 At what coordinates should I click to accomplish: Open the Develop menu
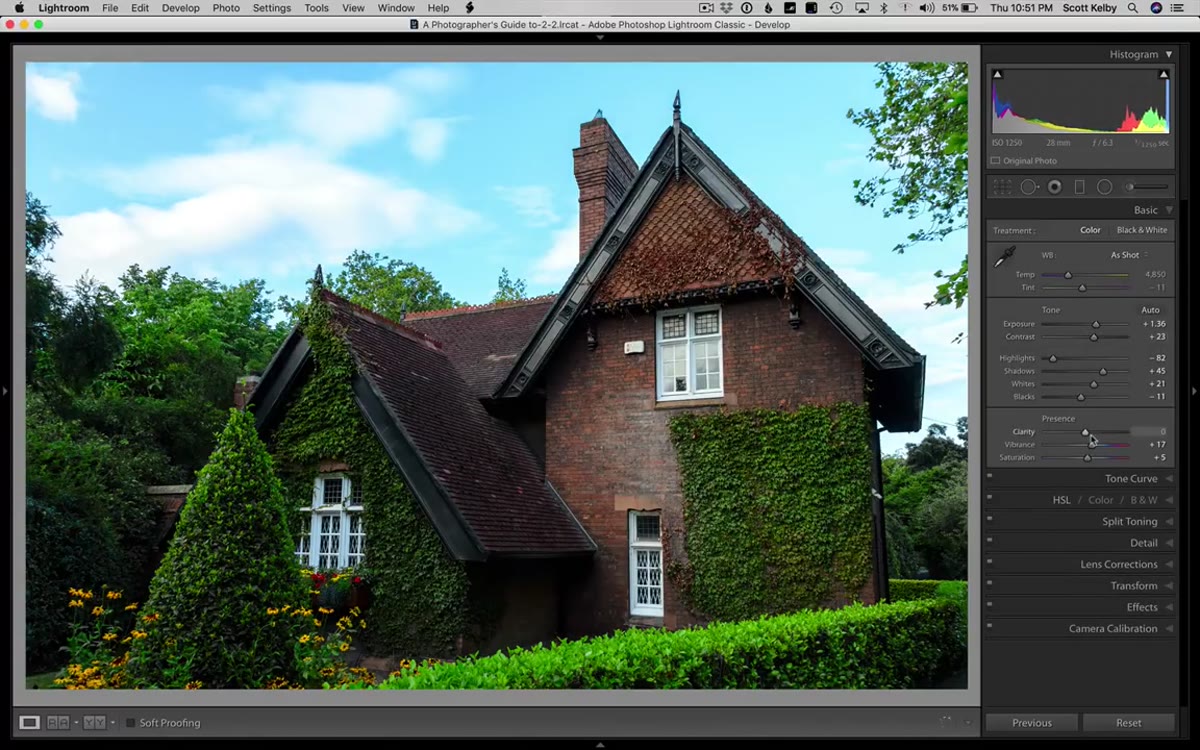click(x=180, y=8)
